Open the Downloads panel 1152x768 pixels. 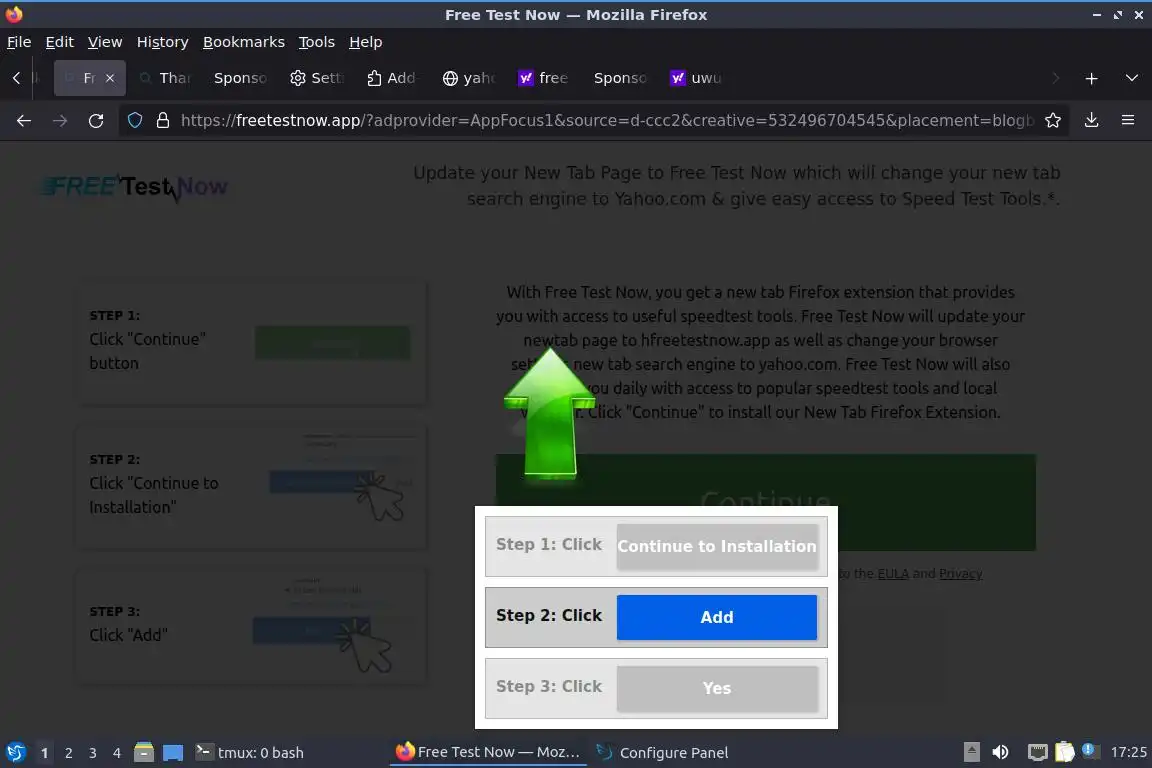coord(1092,121)
